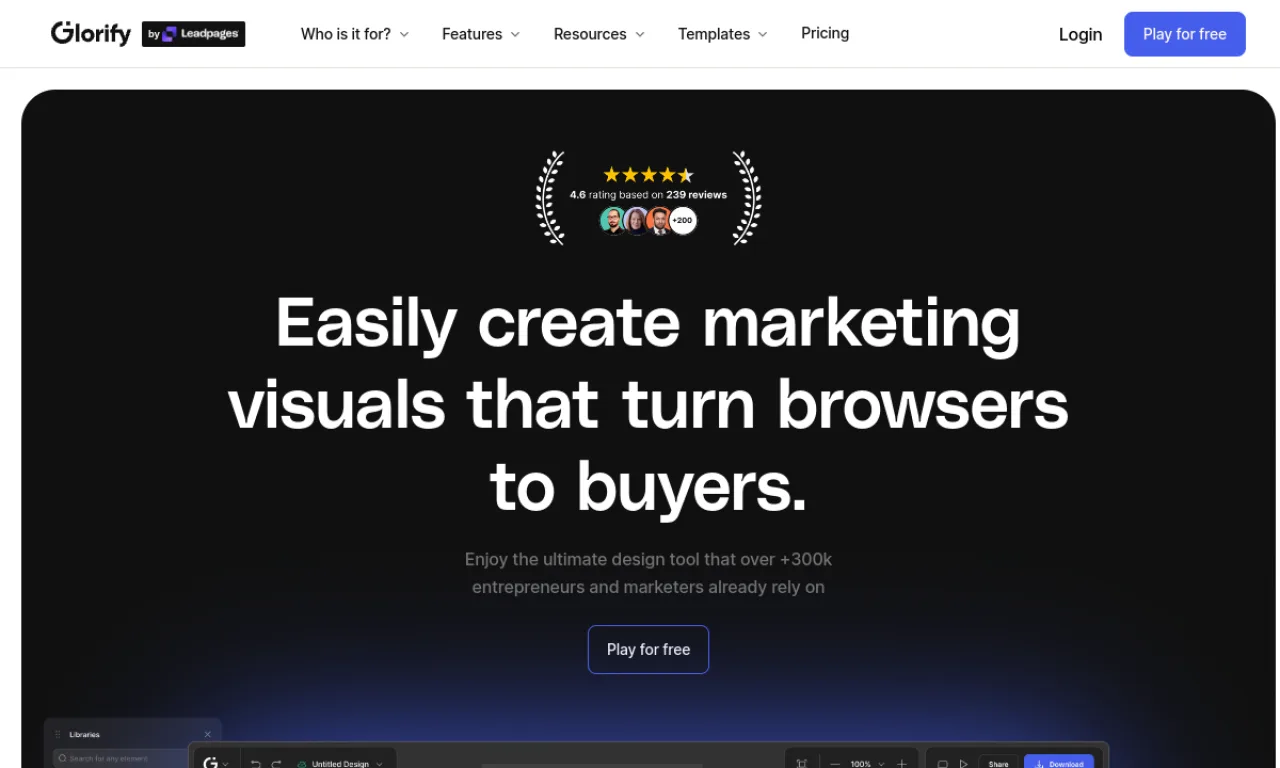Click the orange-background reviewer avatar
Screen dimensions: 1280x768
(x=659, y=221)
